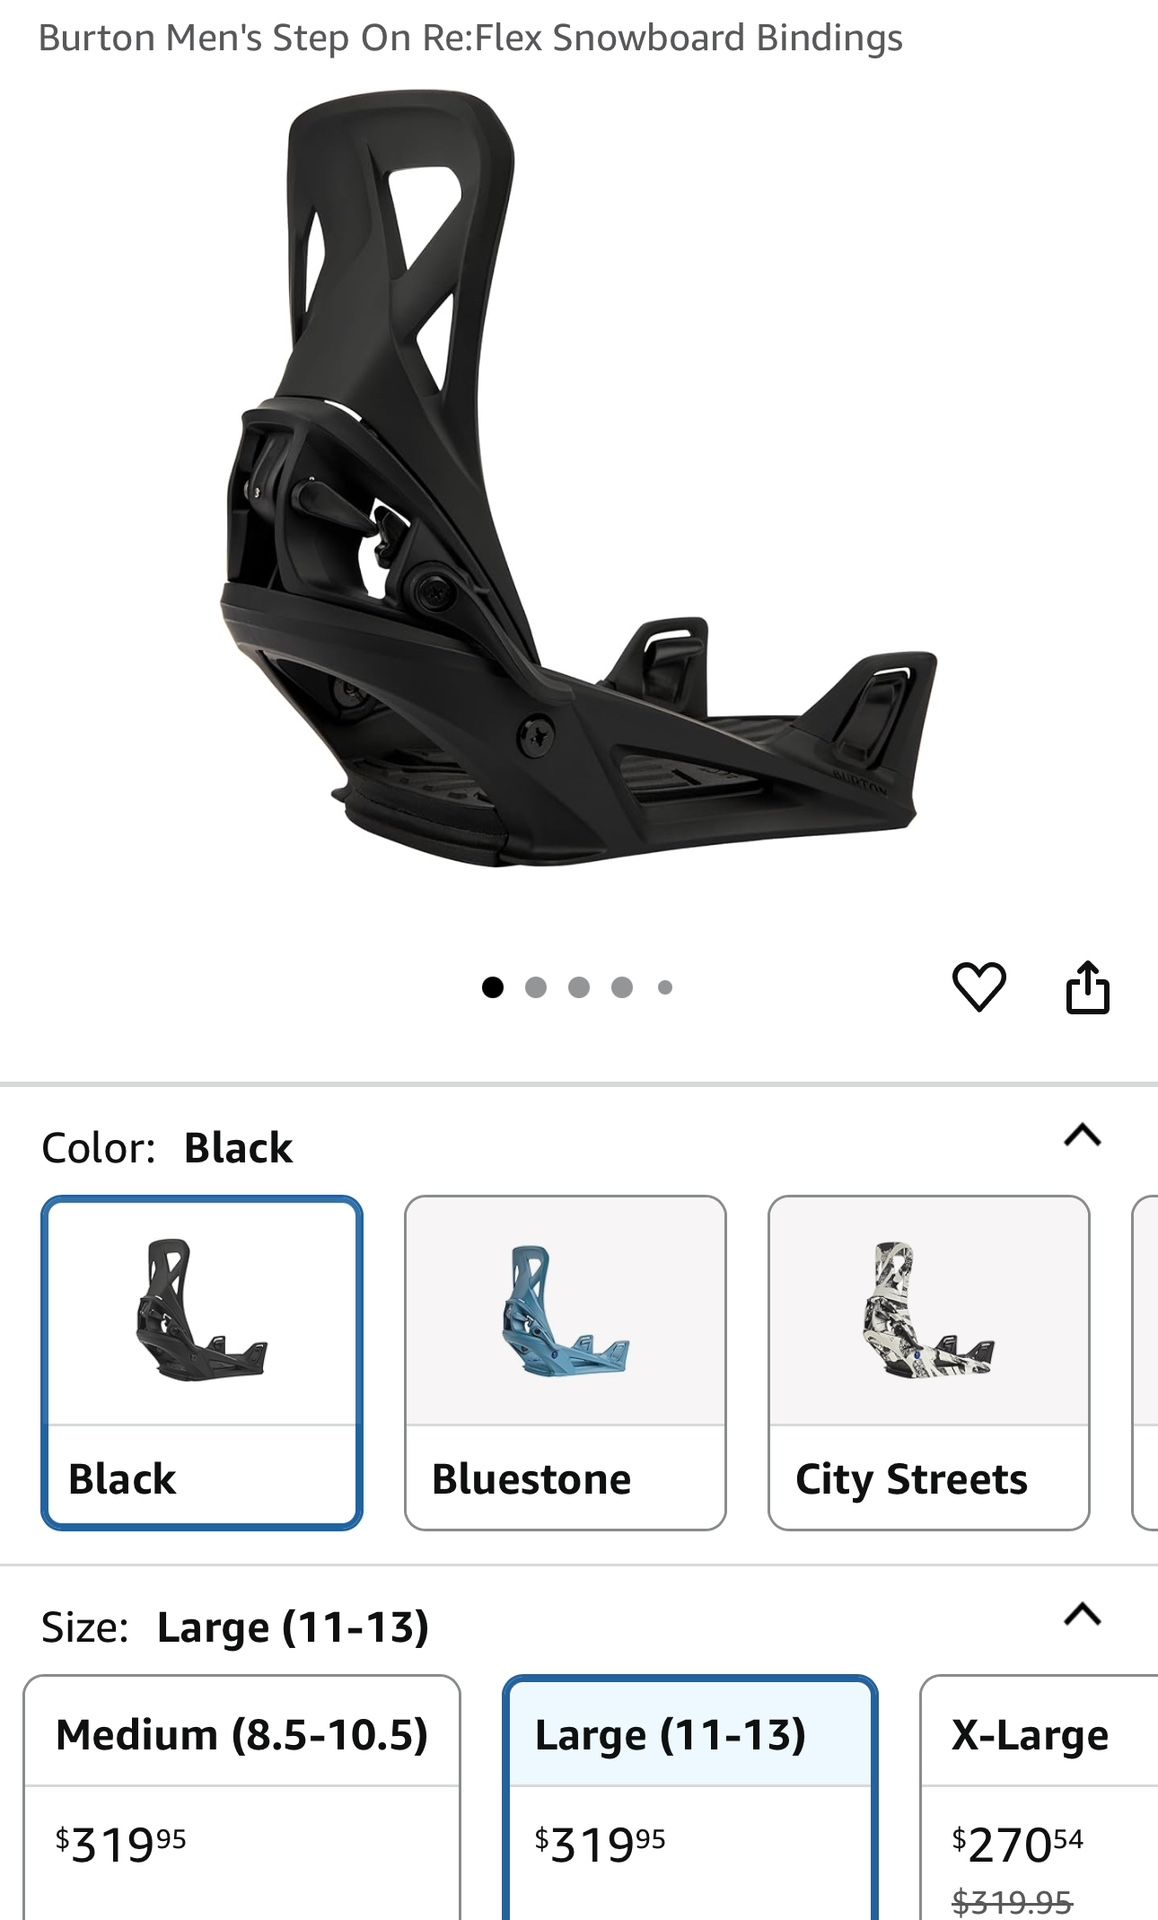1158x1920 pixels.
Task: Tap the partially visible fourth color card
Action: [x=1145, y=1362]
